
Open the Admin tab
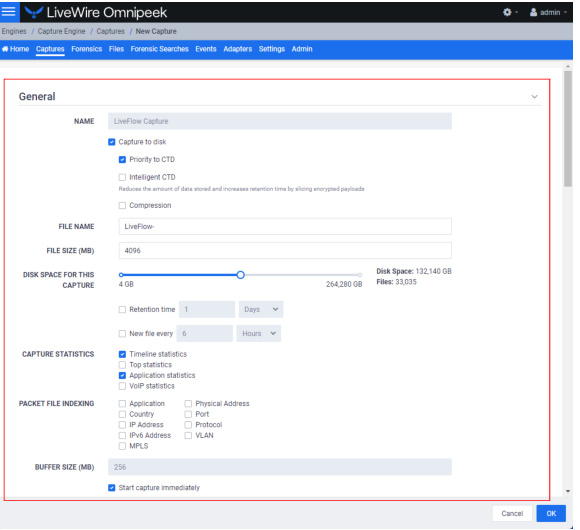pos(302,49)
